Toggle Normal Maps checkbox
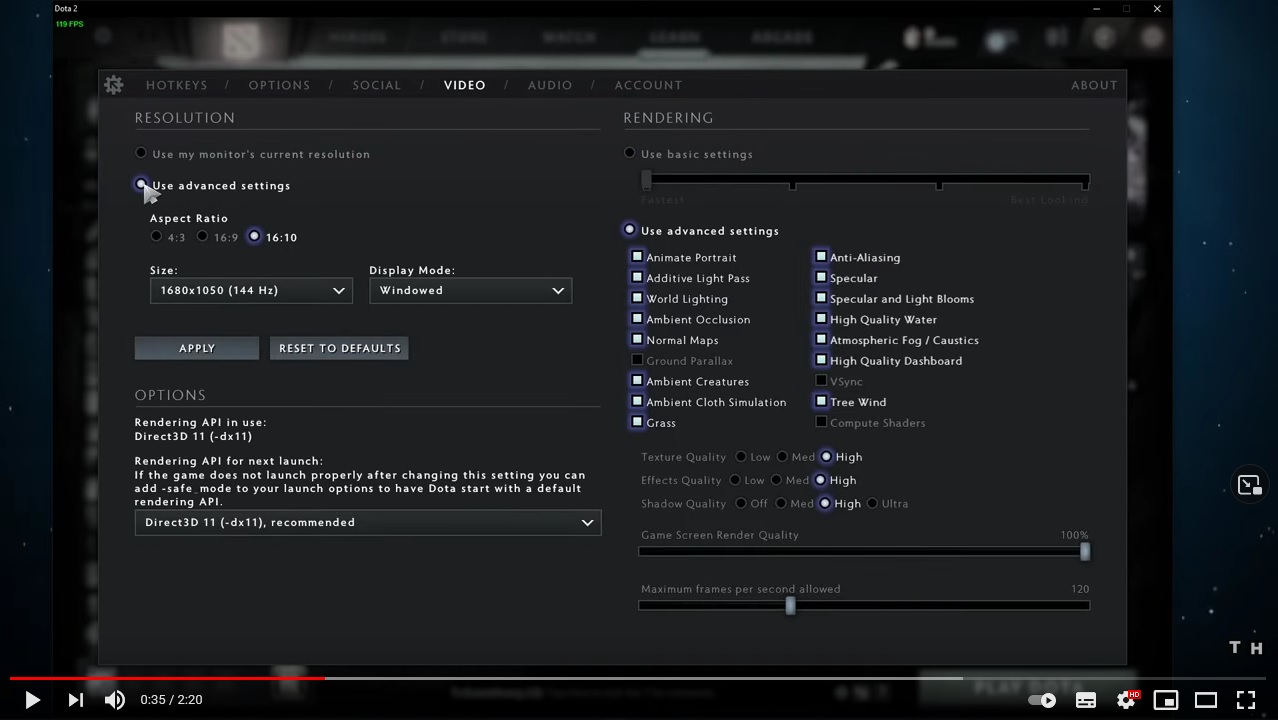1278x720 pixels. point(637,340)
